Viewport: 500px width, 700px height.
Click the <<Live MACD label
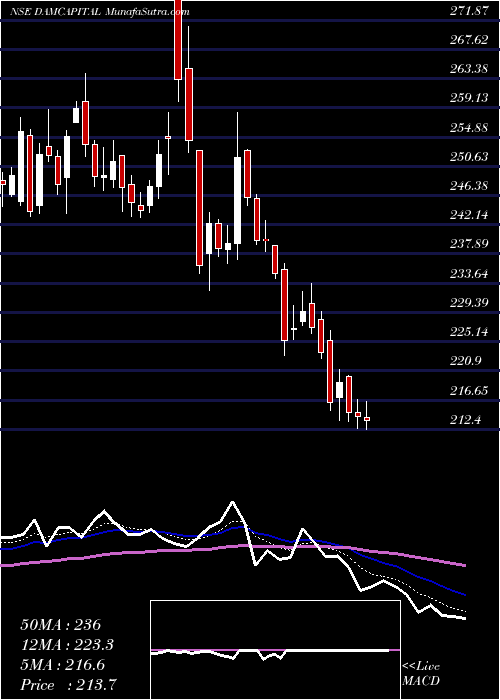click(x=421, y=674)
